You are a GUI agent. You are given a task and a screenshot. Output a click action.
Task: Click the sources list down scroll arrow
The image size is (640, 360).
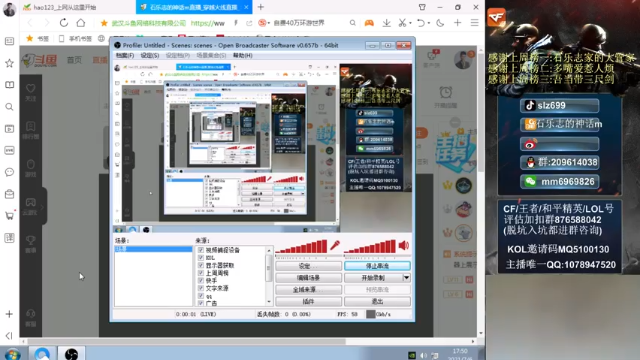pos(269,302)
